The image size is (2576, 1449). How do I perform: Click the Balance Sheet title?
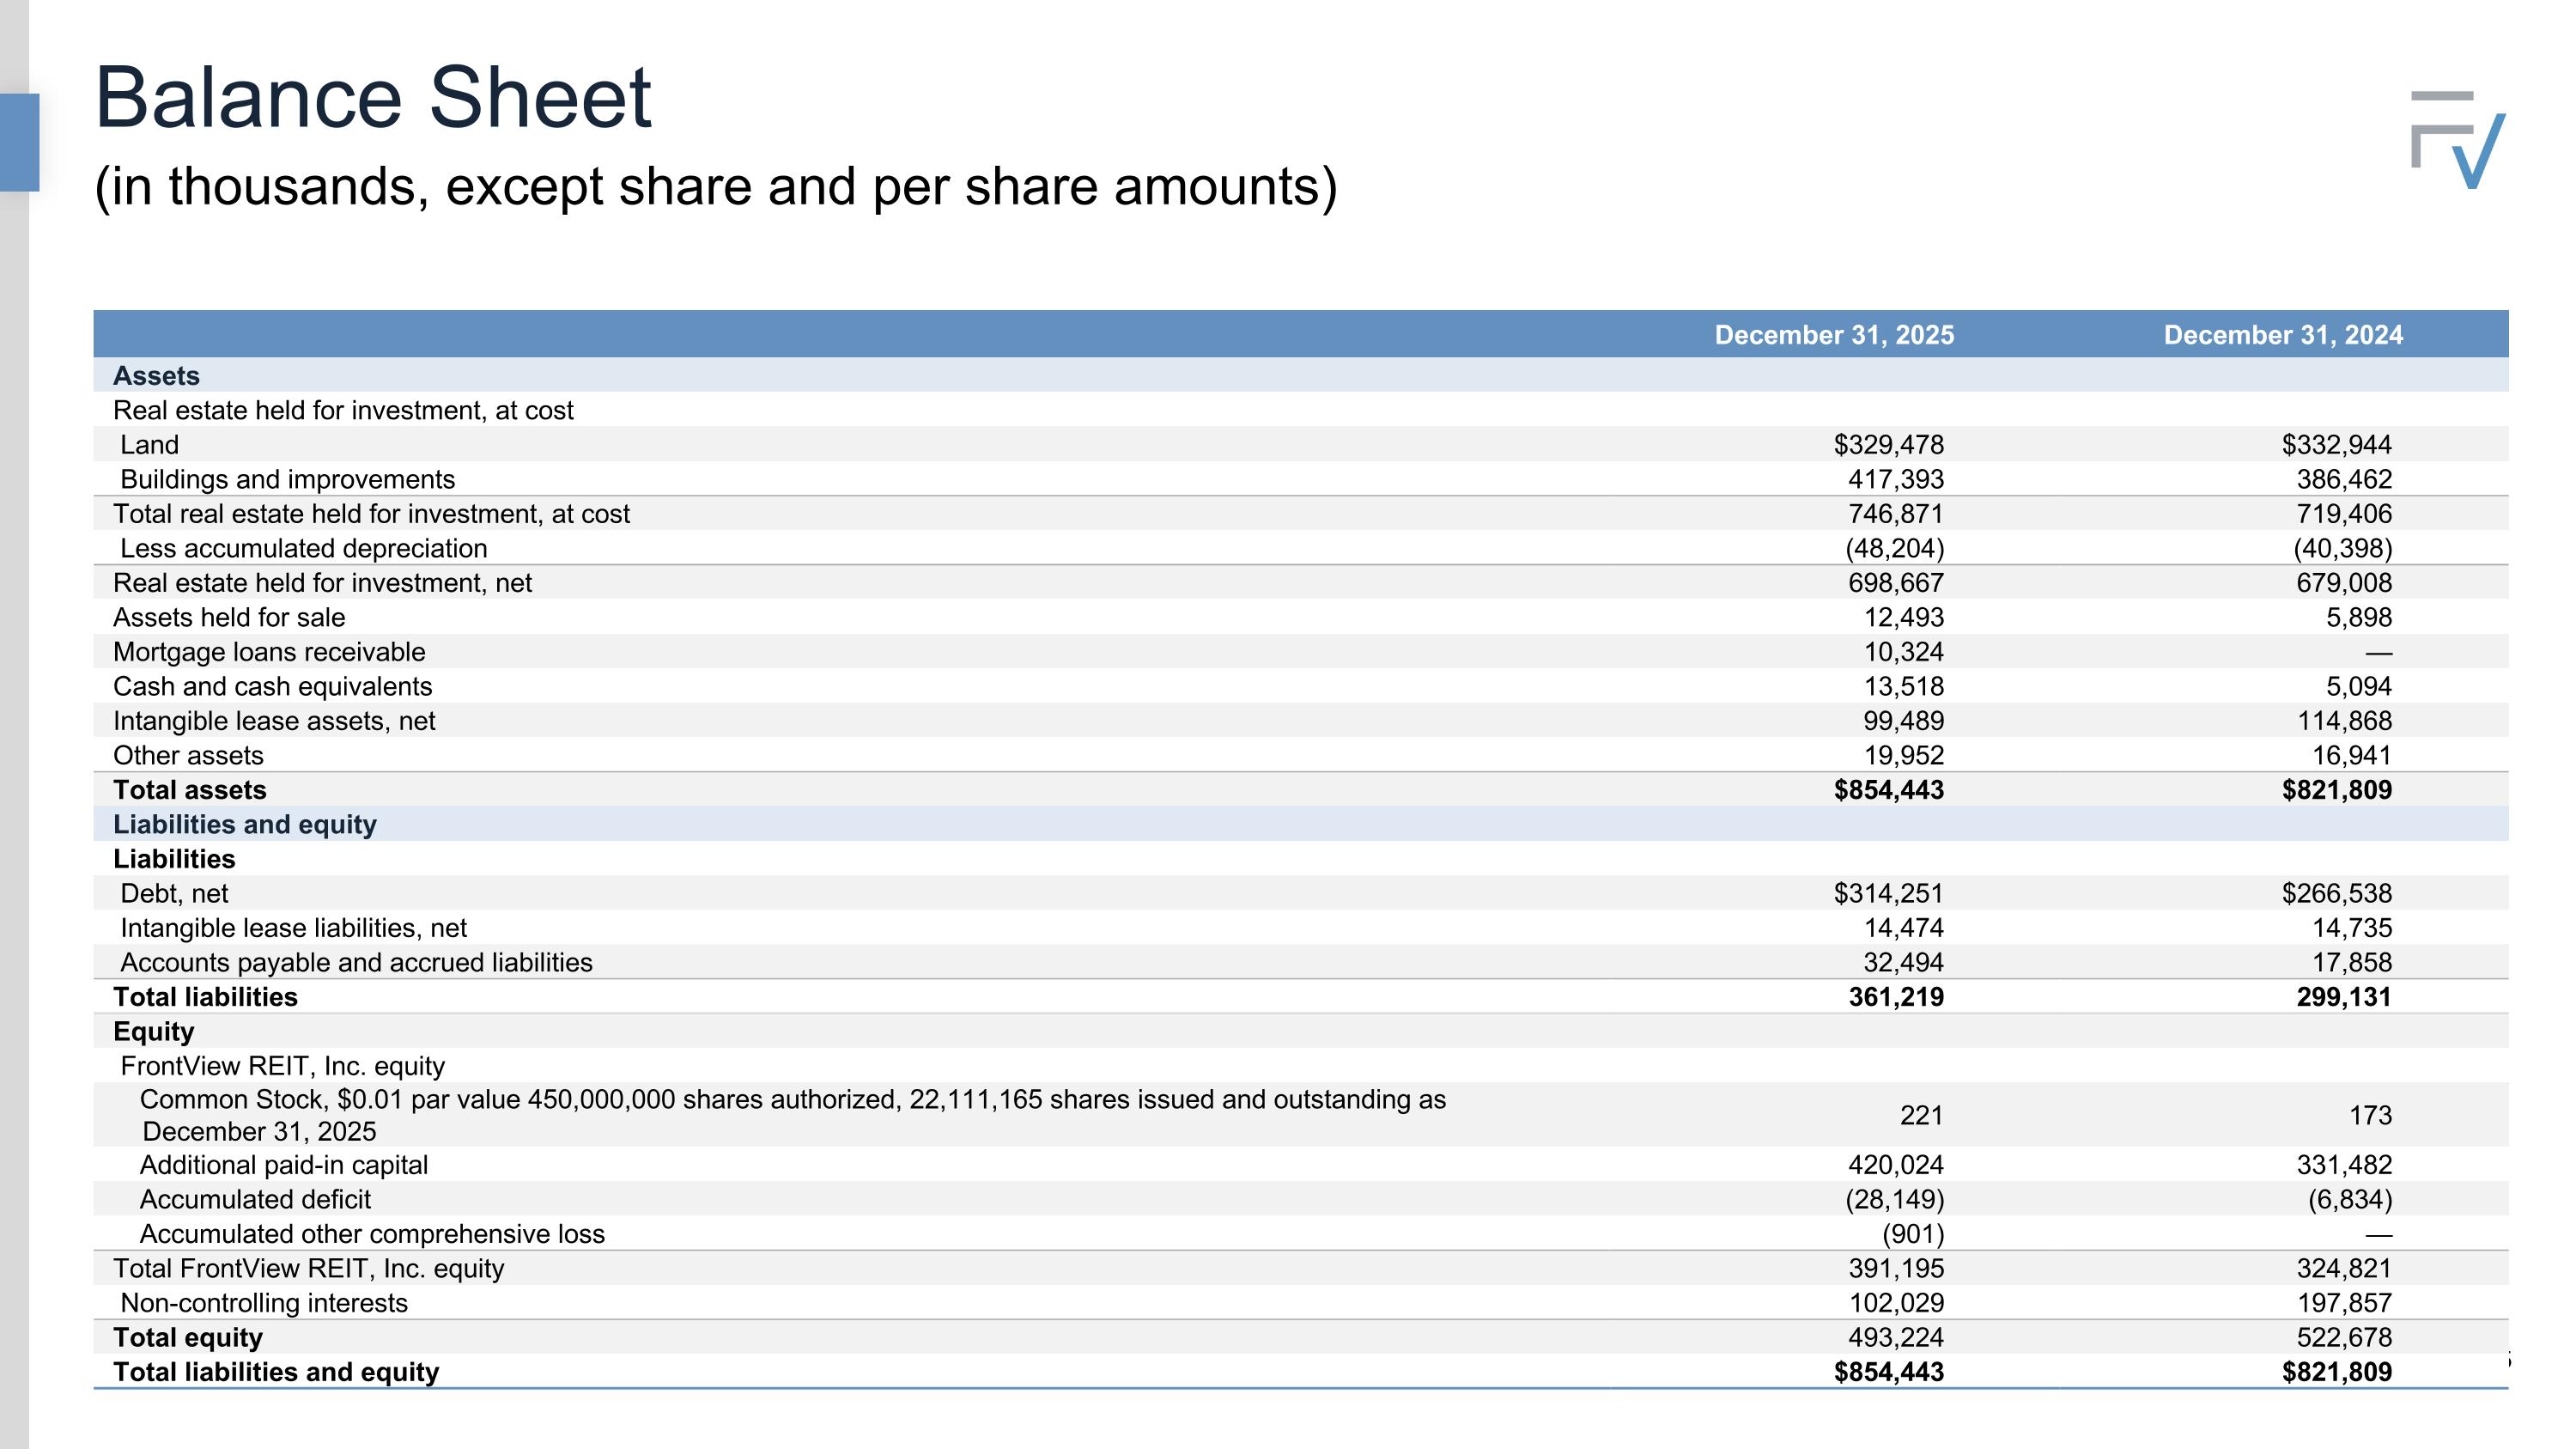(373, 98)
